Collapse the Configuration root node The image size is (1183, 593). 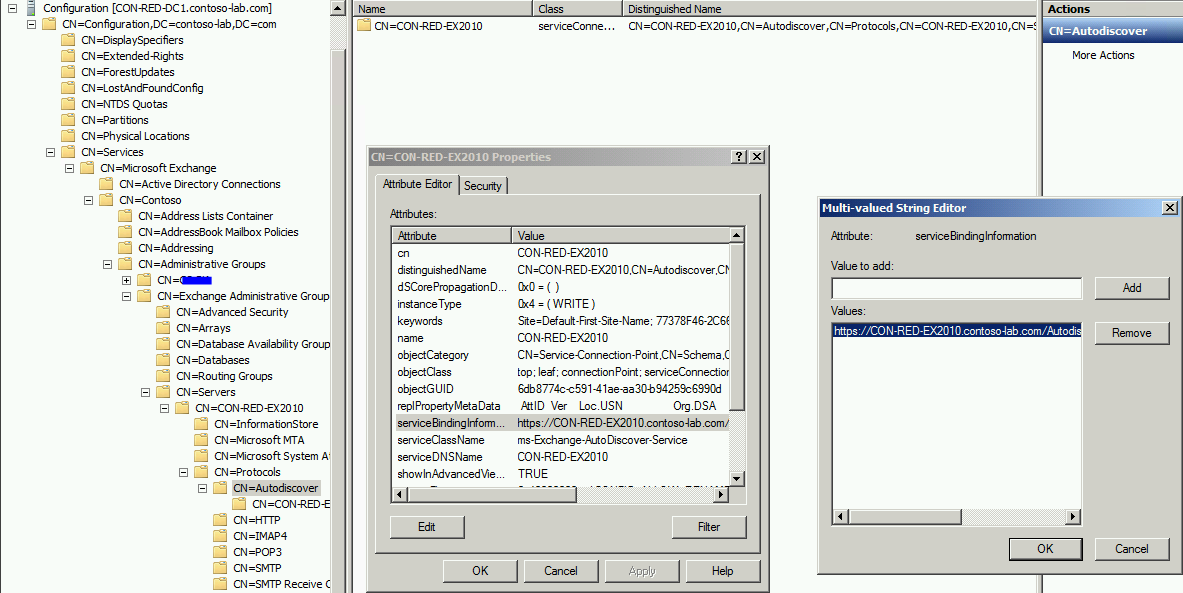click(x=12, y=8)
